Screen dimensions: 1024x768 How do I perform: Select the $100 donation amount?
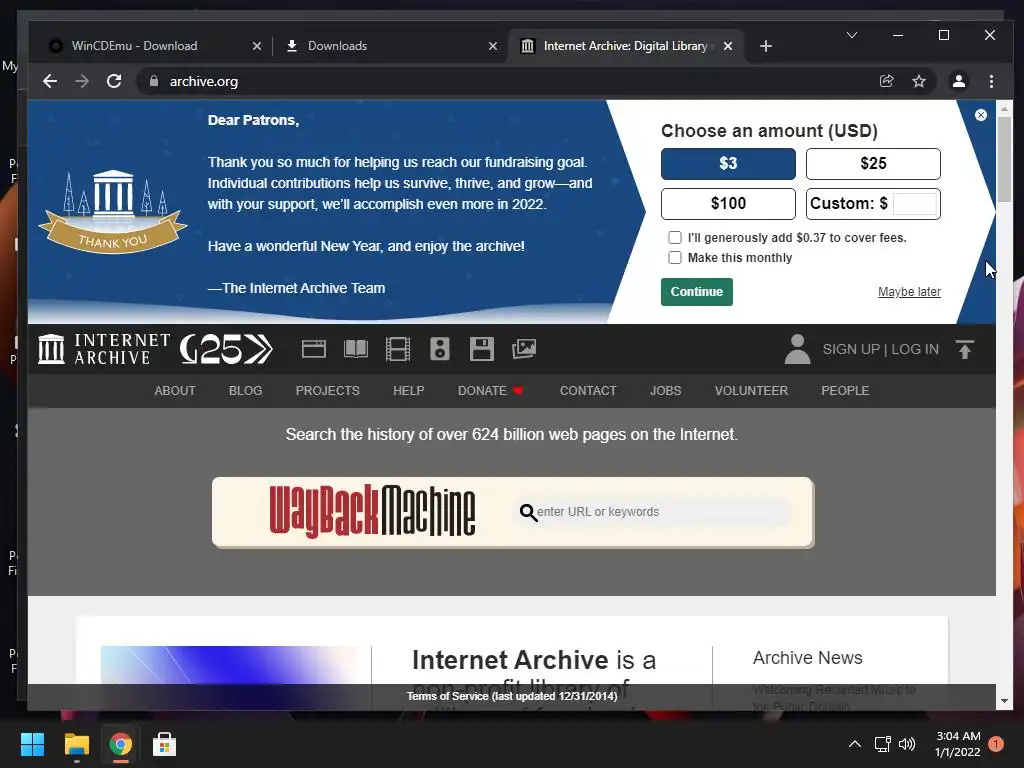point(728,204)
